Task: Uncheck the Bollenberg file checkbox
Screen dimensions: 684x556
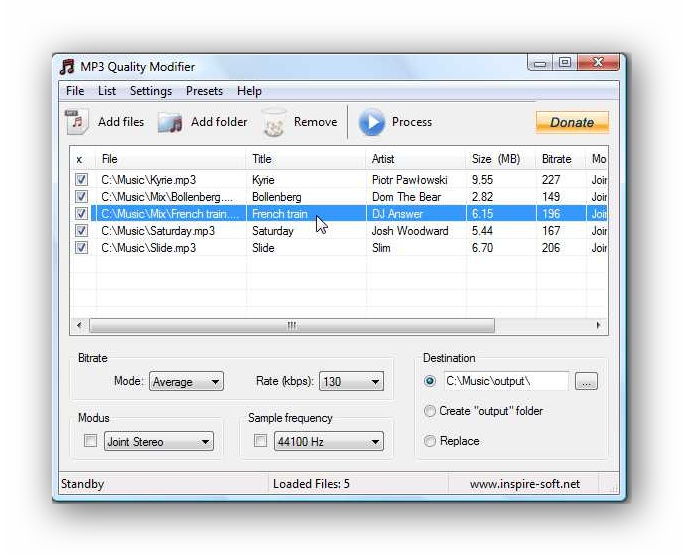Action: pos(81,197)
